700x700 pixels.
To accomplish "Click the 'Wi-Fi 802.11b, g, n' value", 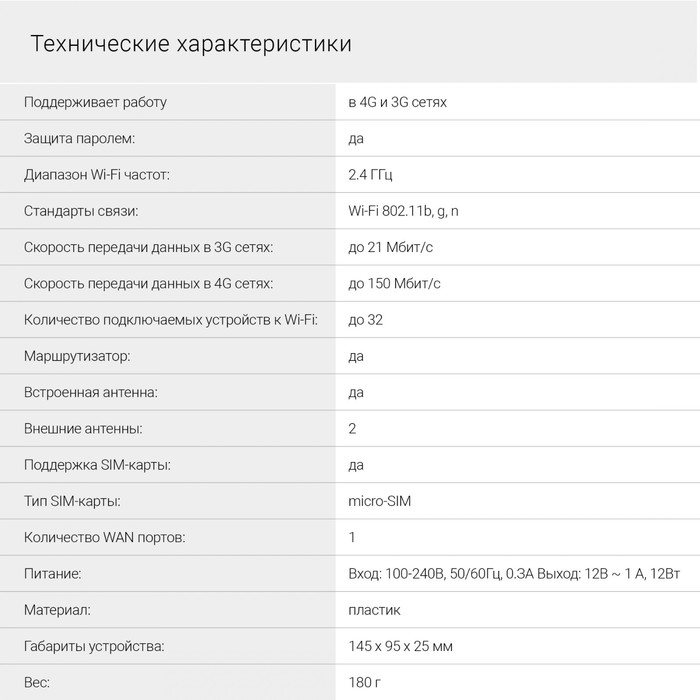I will (403, 211).
